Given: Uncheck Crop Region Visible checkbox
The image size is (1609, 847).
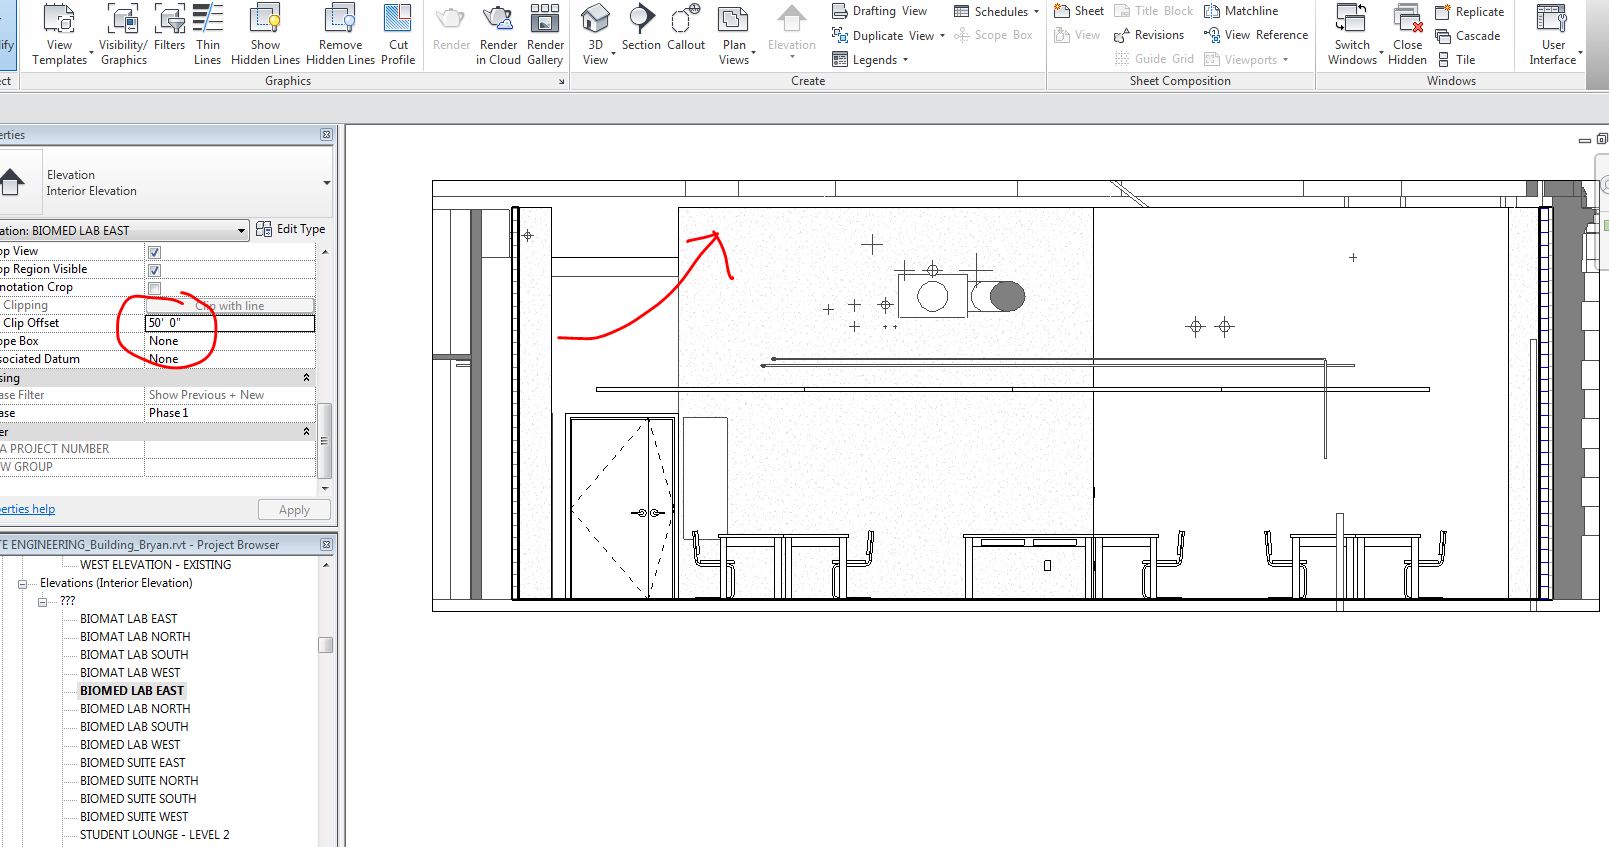Looking at the screenshot, I should tap(154, 270).
